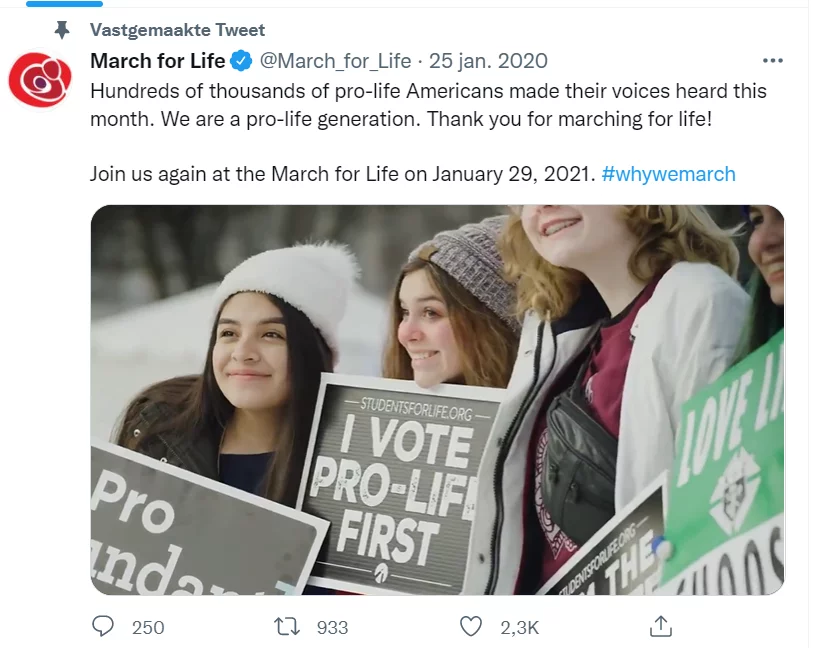The image size is (814, 648).
Task: Open the tweet via the 25 jan. 2020 date
Action: click(x=488, y=61)
